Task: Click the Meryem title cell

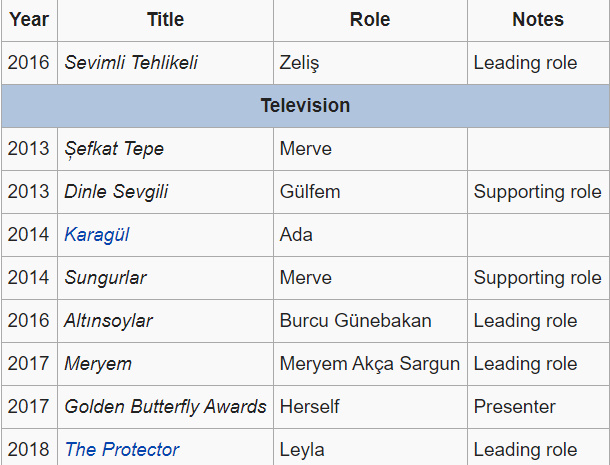Action: pos(98,364)
